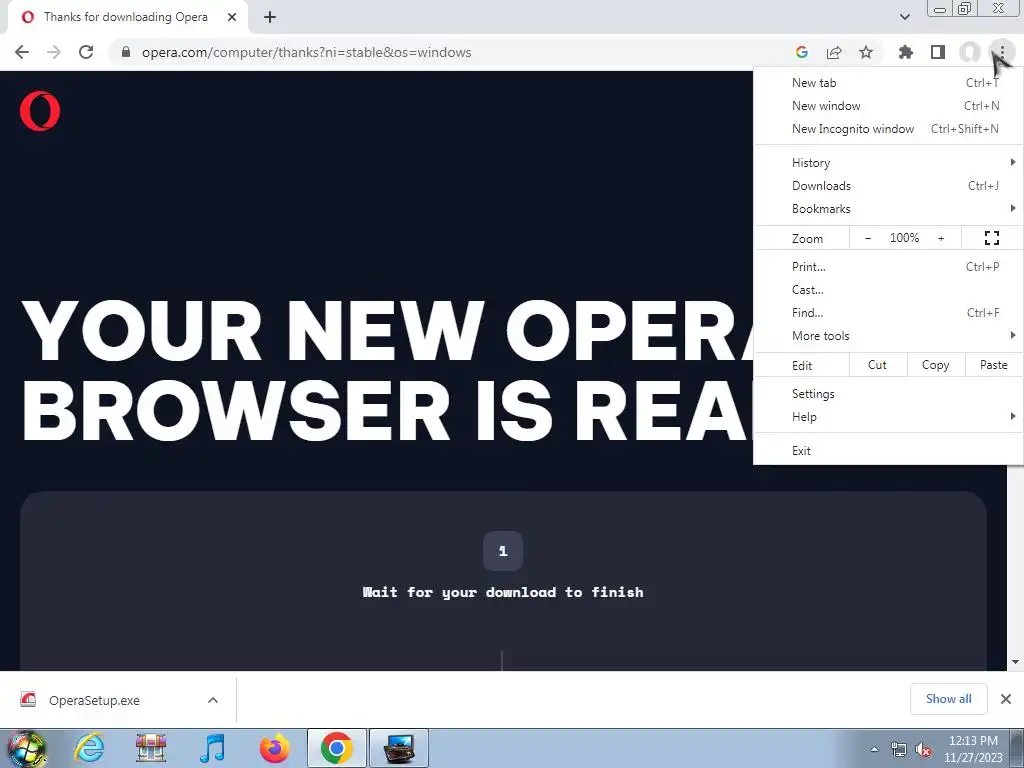Click the lock icon in the address bar
Viewport: 1024px width, 768px height.
pyautogui.click(x=126, y=52)
